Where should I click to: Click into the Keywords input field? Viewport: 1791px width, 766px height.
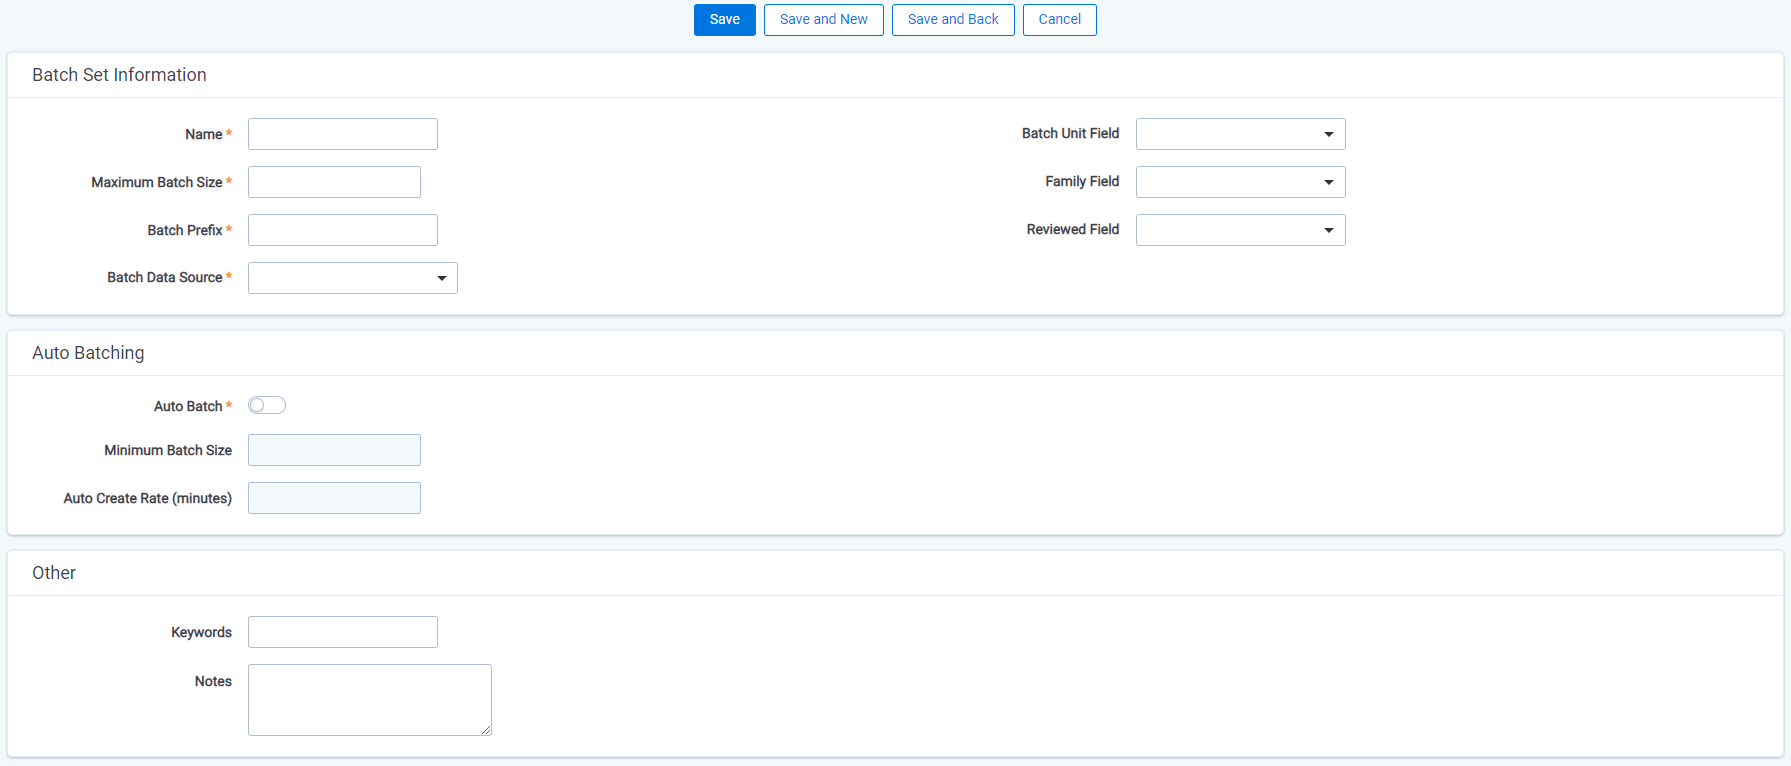tap(343, 632)
